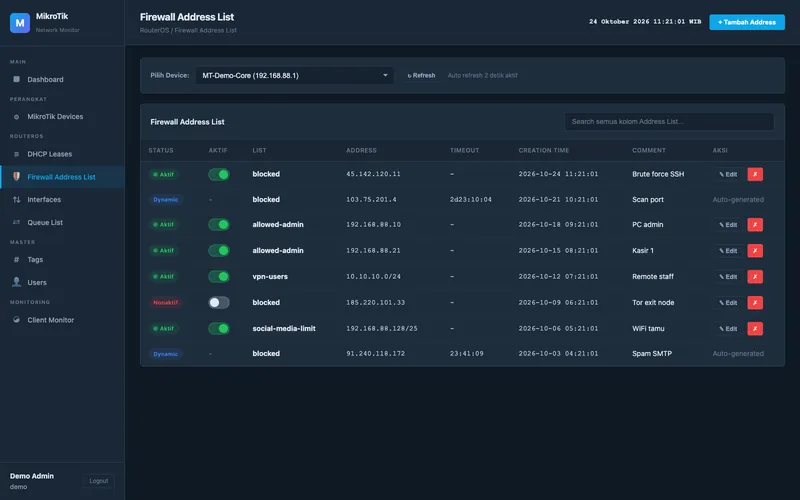The height and width of the screenshot is (500, 800).
Task: Toggle the social-media-limit entry switch
Action: point(219,329)
